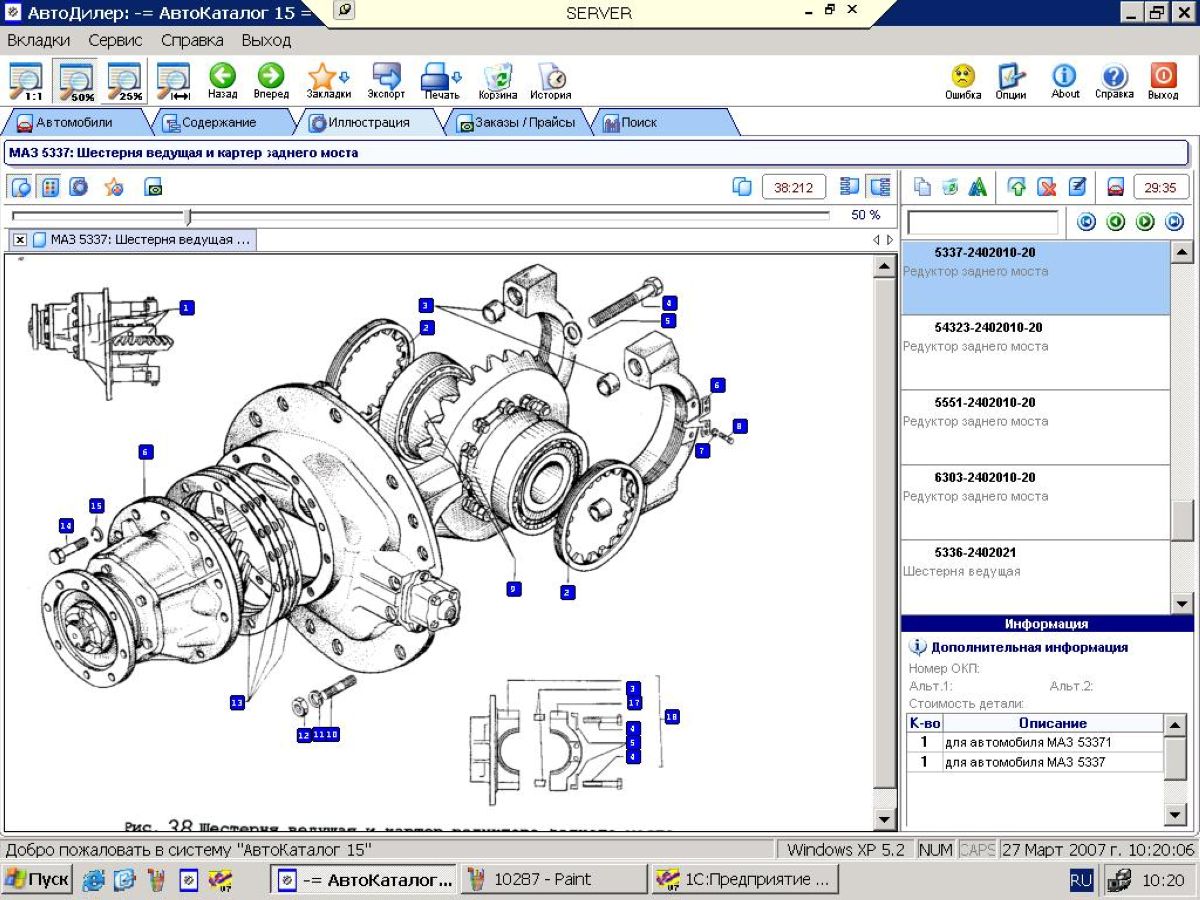
Task: Open the Сервис menu
Action: (115, 41)
